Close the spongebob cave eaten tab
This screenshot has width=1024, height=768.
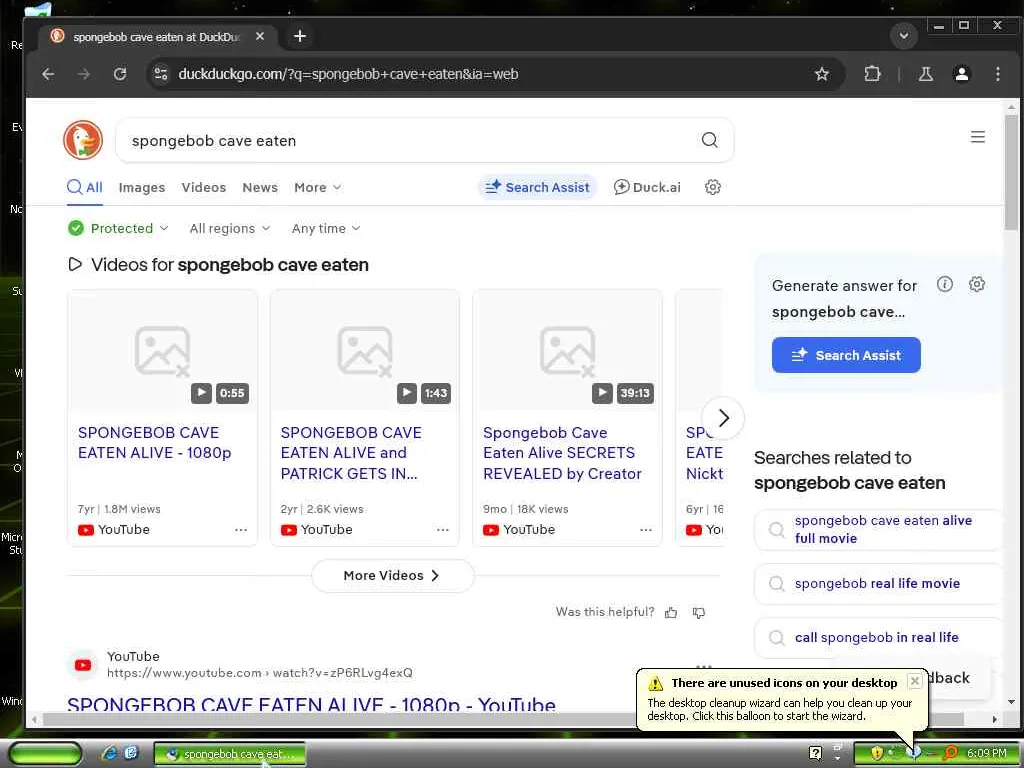coord(260,37)
